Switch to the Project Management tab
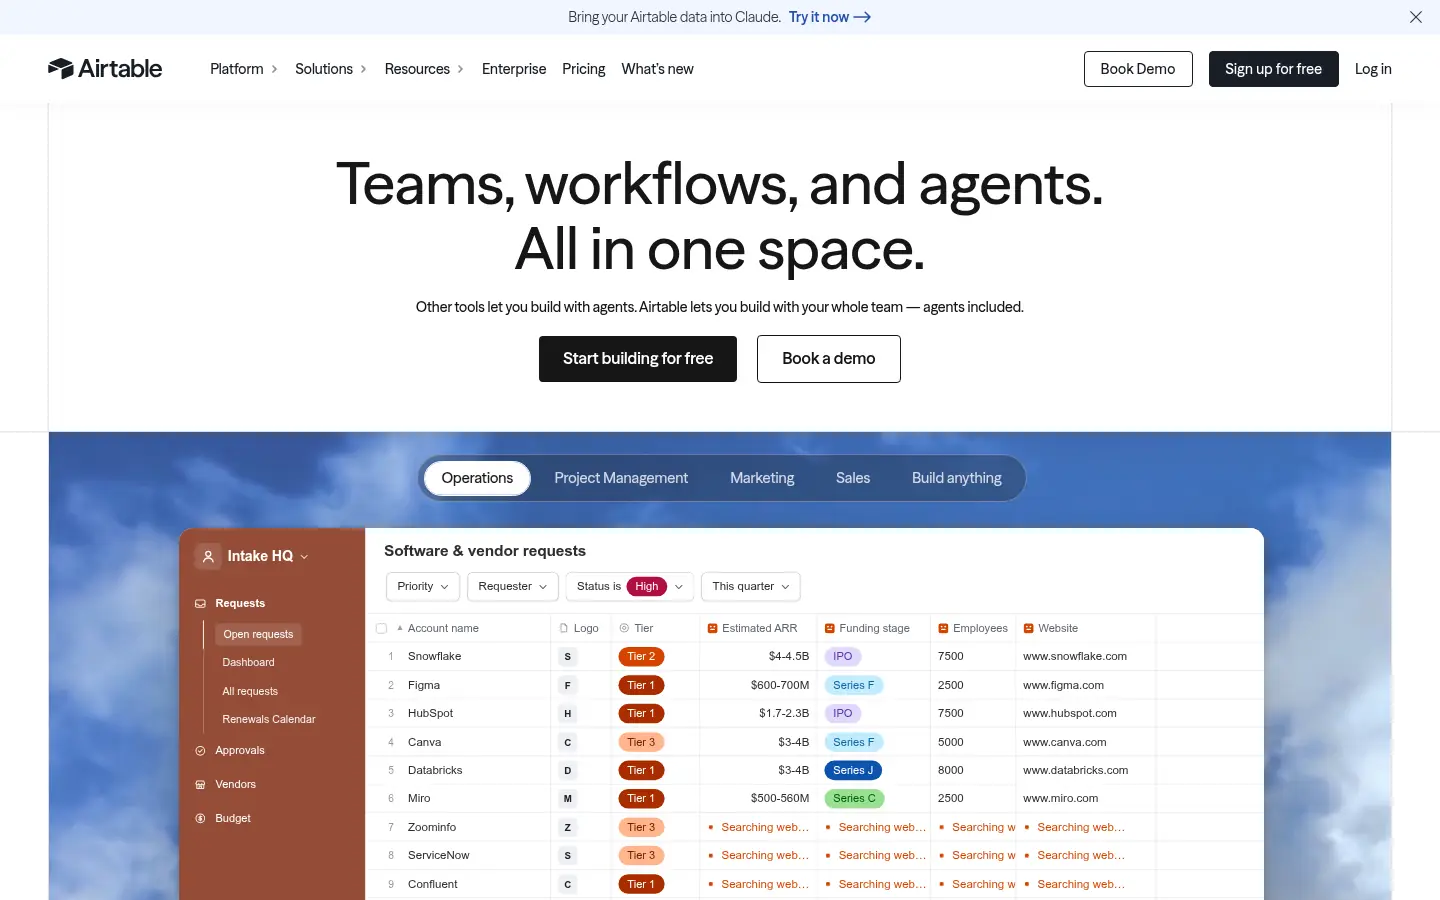The image size is (1440, 900). tap(621, 478)
